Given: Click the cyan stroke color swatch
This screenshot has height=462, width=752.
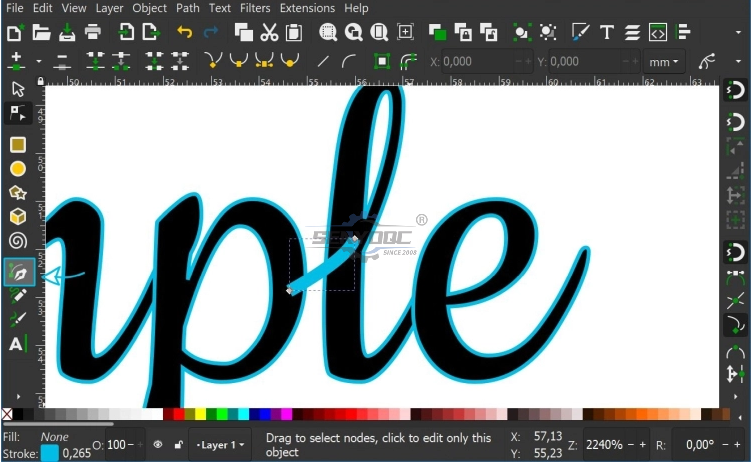Looking at the screenshot, I should [49, 453].
